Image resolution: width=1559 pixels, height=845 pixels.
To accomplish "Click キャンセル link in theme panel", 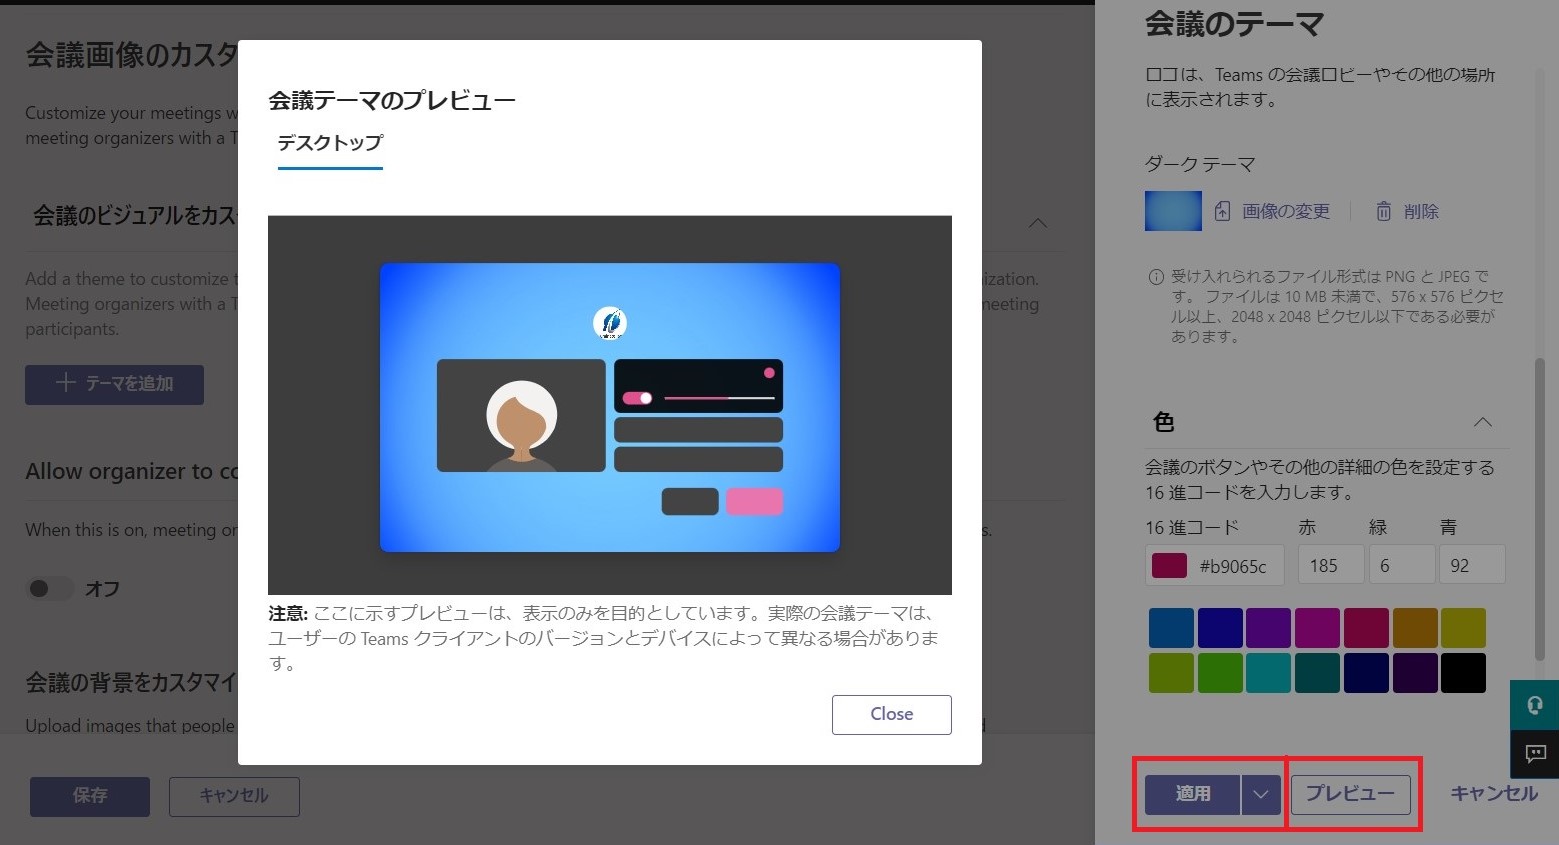I will 1494,793.
